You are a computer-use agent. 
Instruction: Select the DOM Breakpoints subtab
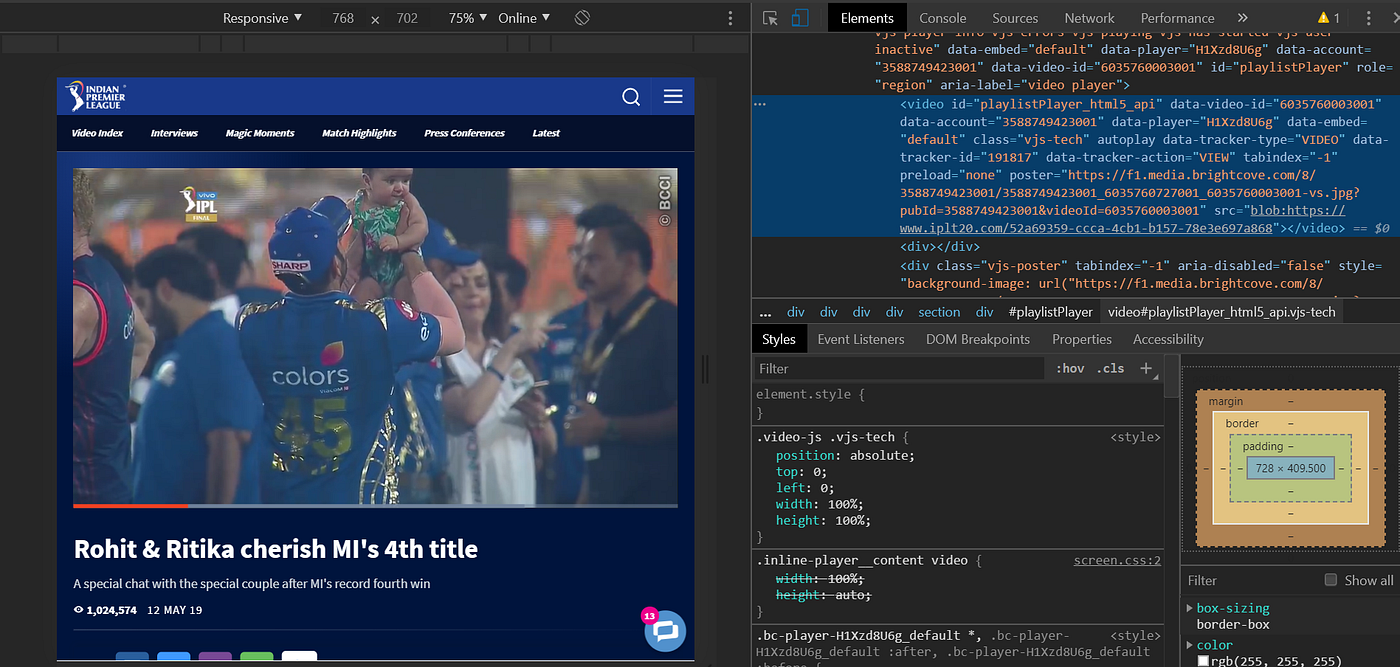point(978,339)
